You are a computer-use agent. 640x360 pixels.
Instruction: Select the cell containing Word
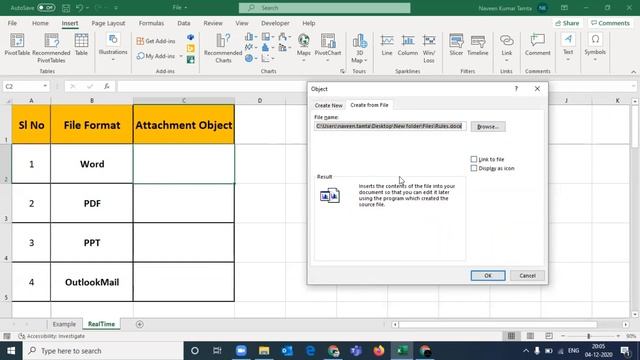pyautogui.click(x=92, y=164)
